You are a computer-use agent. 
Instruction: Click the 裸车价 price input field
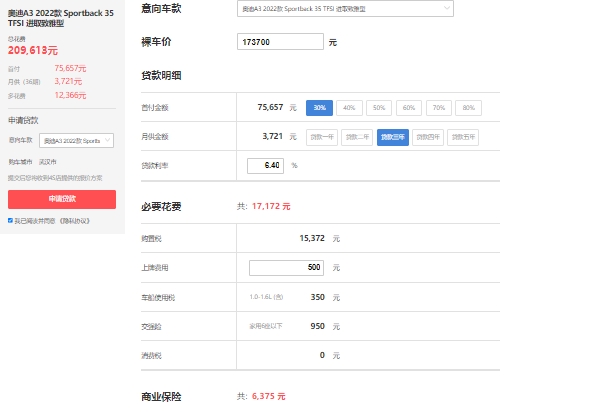click(x=281, y=42)
